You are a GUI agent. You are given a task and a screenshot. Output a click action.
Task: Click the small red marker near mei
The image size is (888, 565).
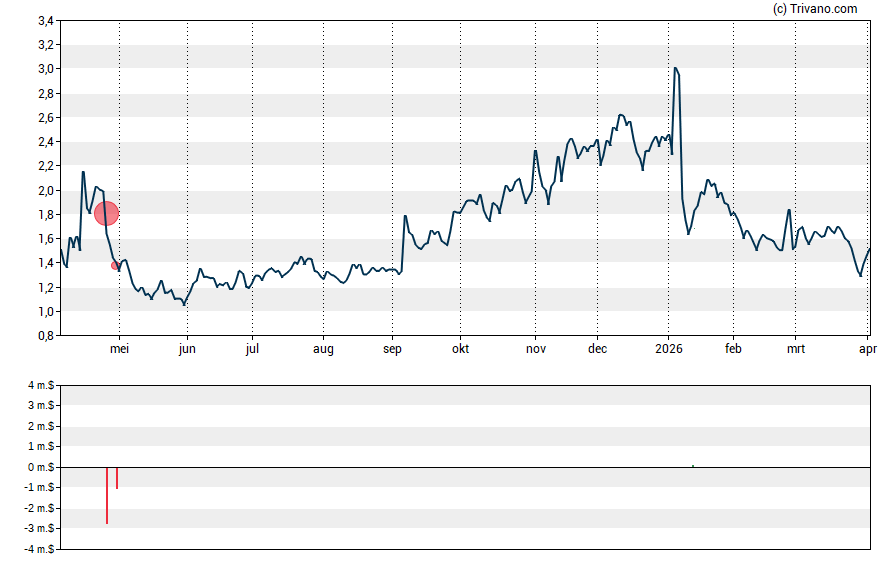click(115, 266)
